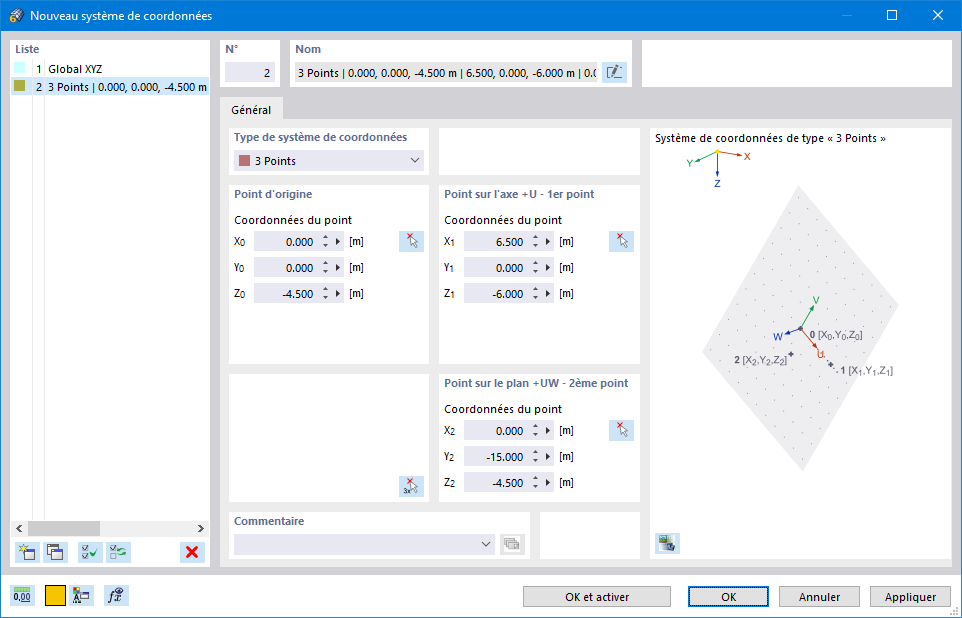
Task: Click the yellow color swatch in bottom bar
Action: [55, 595]
